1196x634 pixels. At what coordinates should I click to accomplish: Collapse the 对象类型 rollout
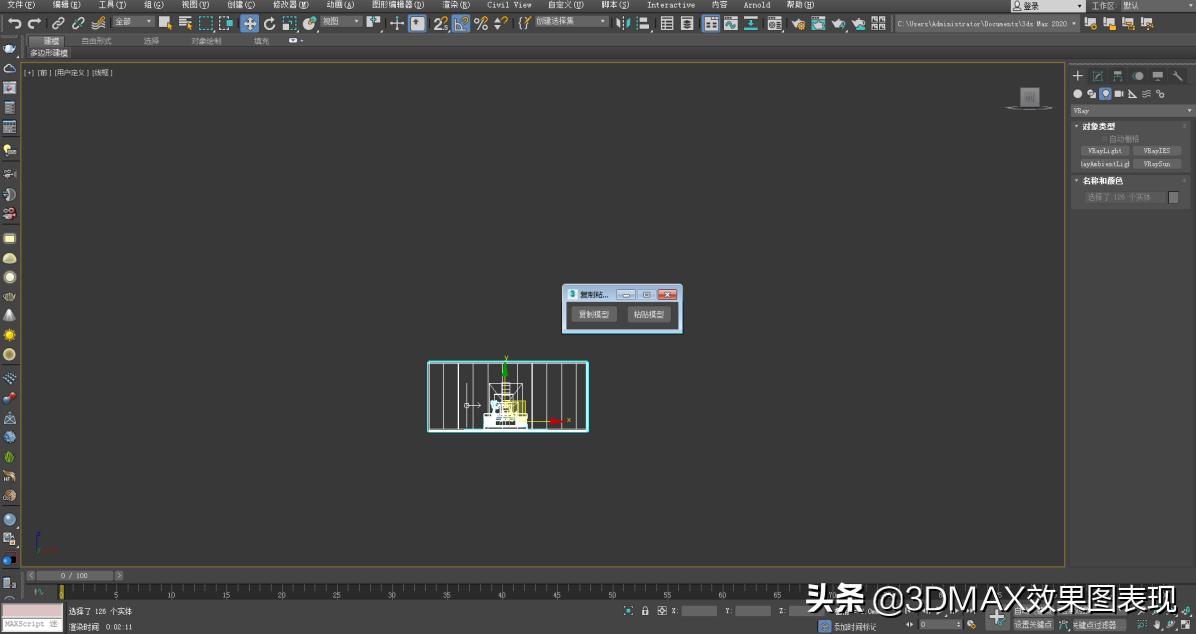tap(1078, 125)
